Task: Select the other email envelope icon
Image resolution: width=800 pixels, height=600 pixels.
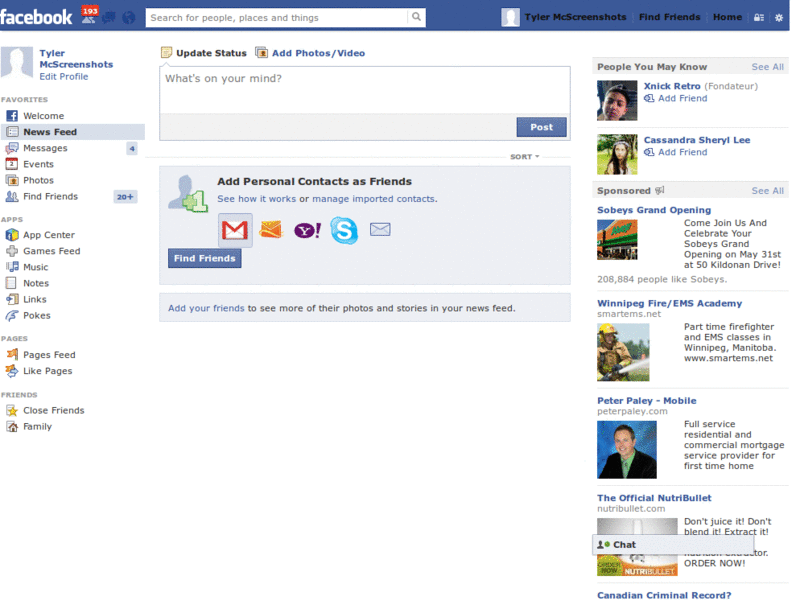Action: pos(380,230)
